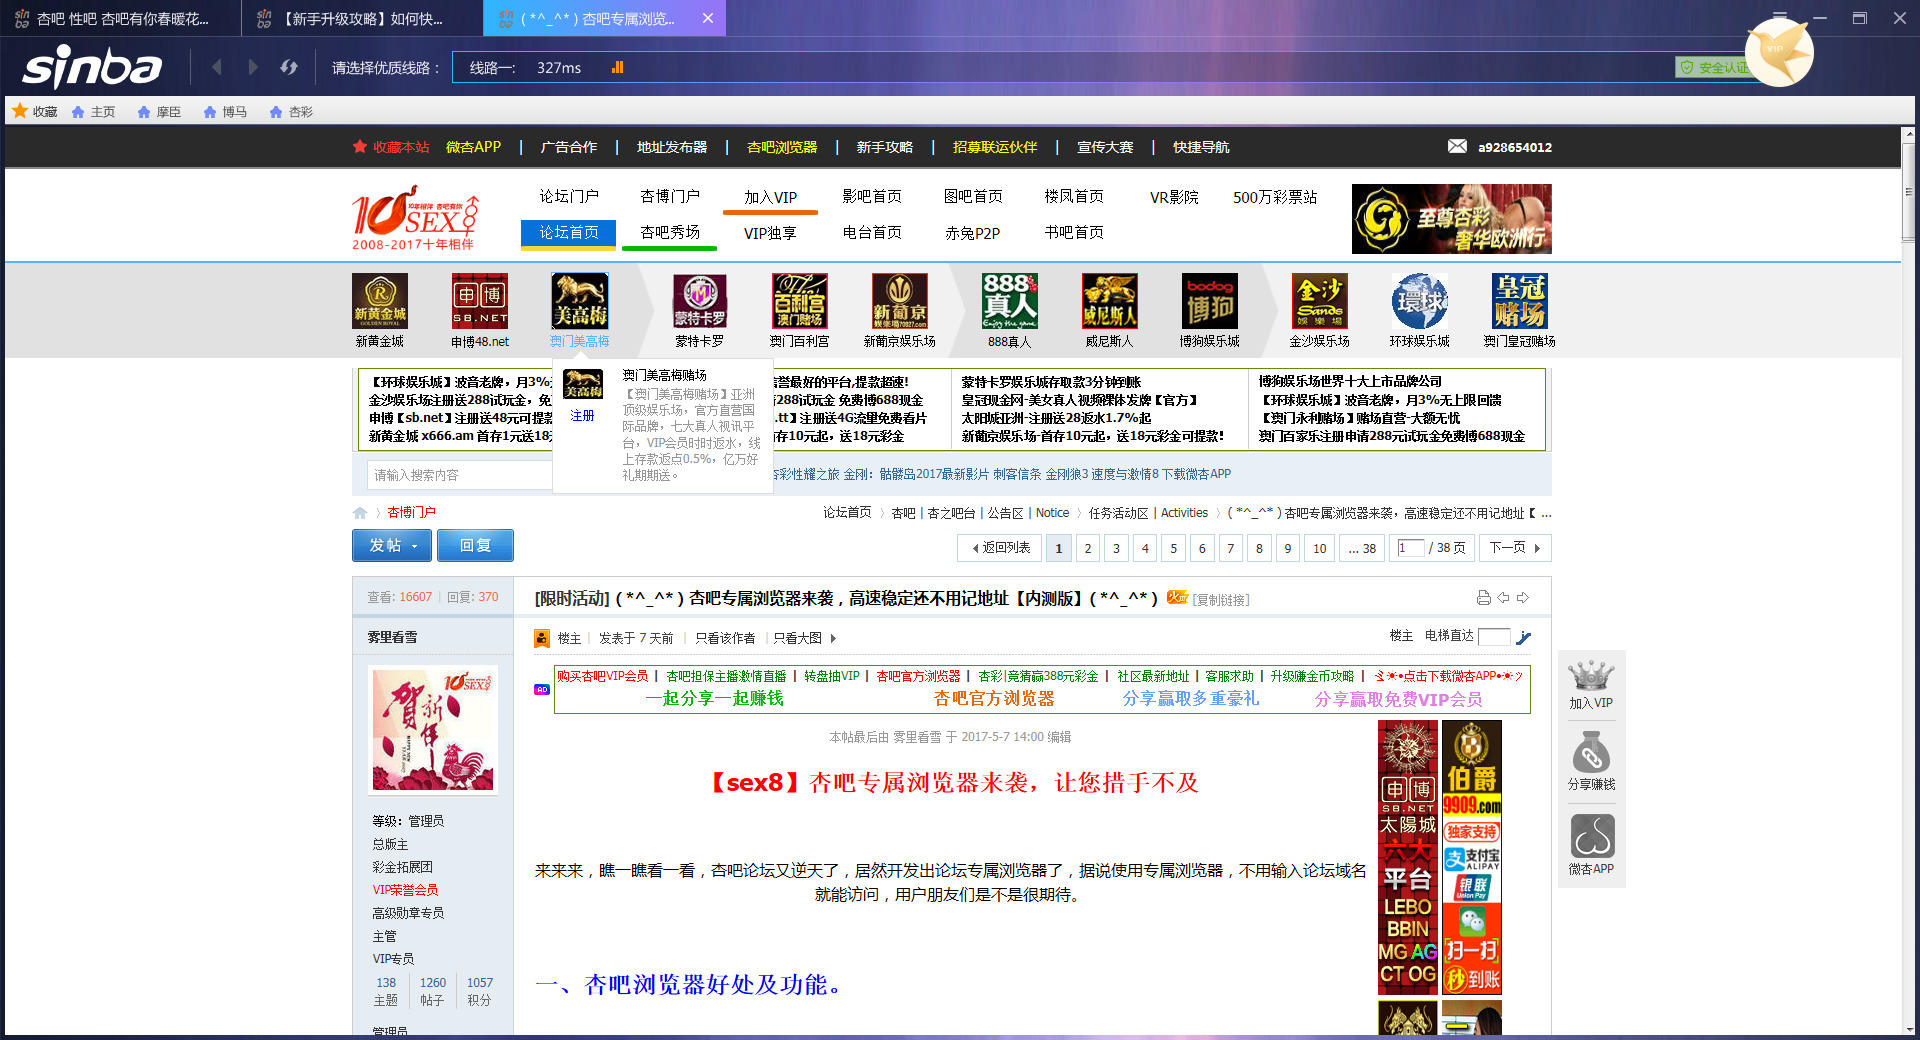Viewport: 1920px width, 1040px height.
Task: Click the 回复 reply button
Action: click(476, 545)
